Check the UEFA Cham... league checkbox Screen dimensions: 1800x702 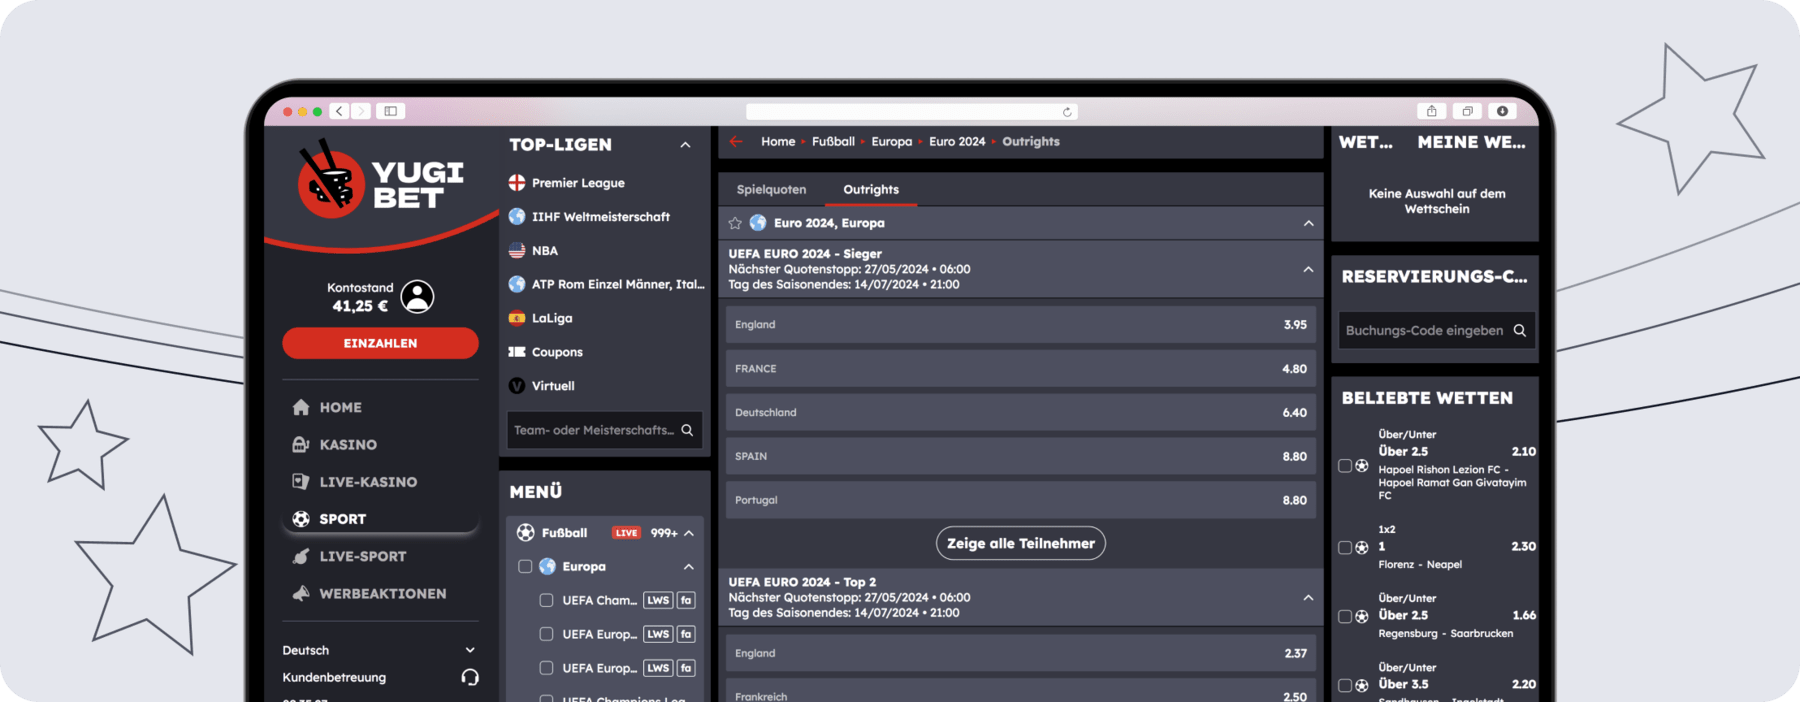pyautogui.click(x=546, y=600)
